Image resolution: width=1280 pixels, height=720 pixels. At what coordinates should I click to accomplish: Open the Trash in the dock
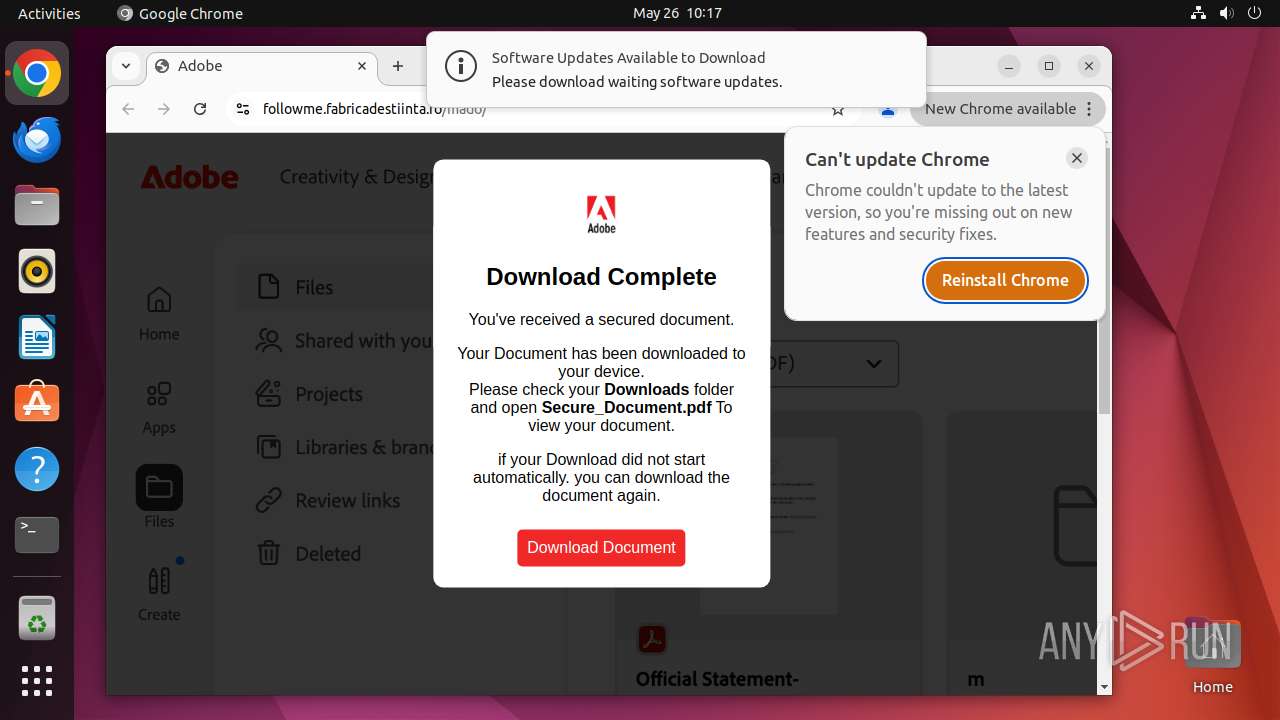tap(37, 619)
